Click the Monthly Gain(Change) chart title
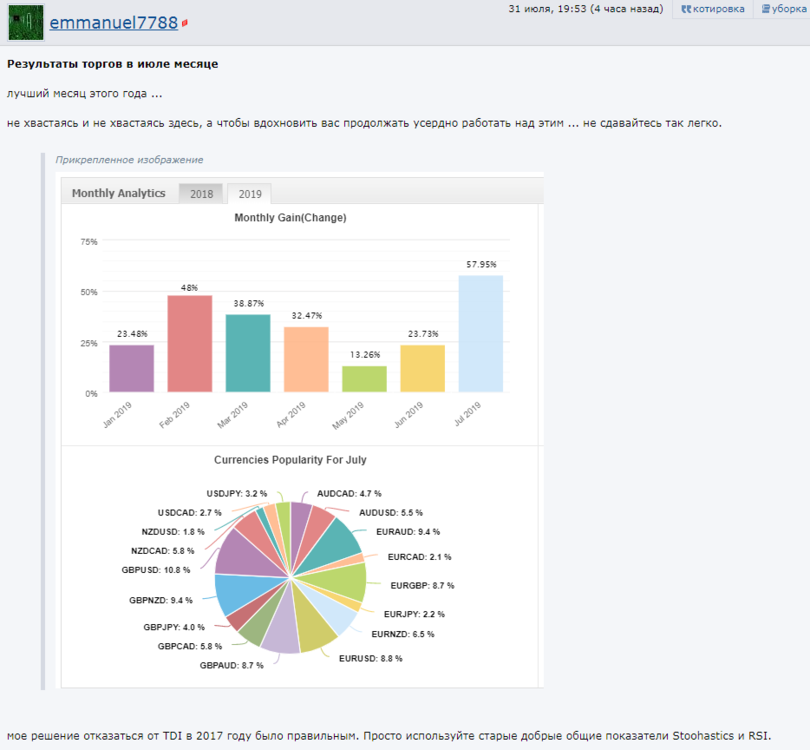Screen dimensions: 810x750 (290, 217)
